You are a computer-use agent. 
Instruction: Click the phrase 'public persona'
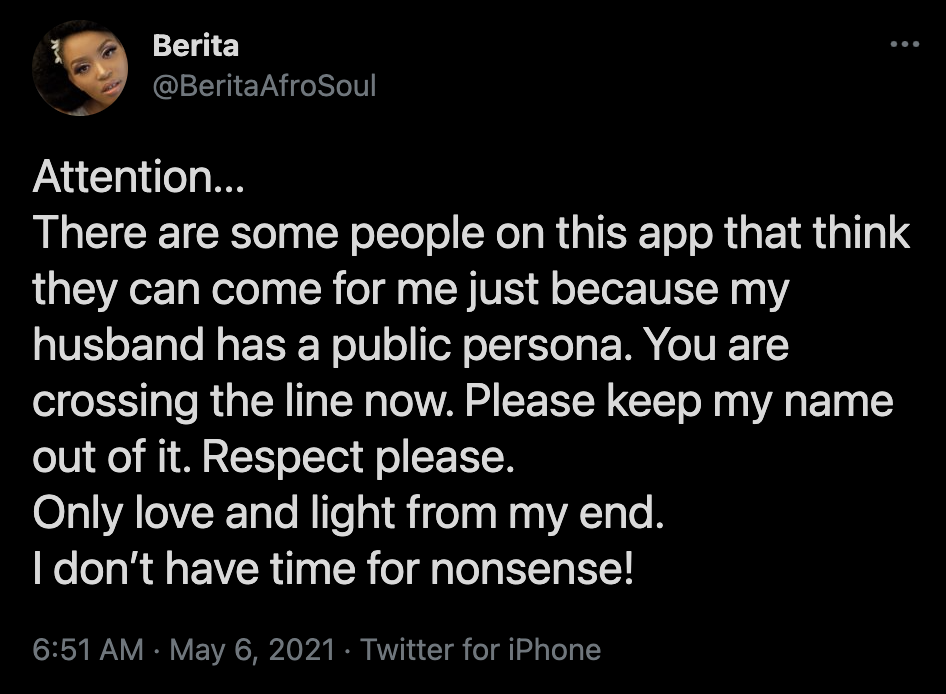coord(482,346)
